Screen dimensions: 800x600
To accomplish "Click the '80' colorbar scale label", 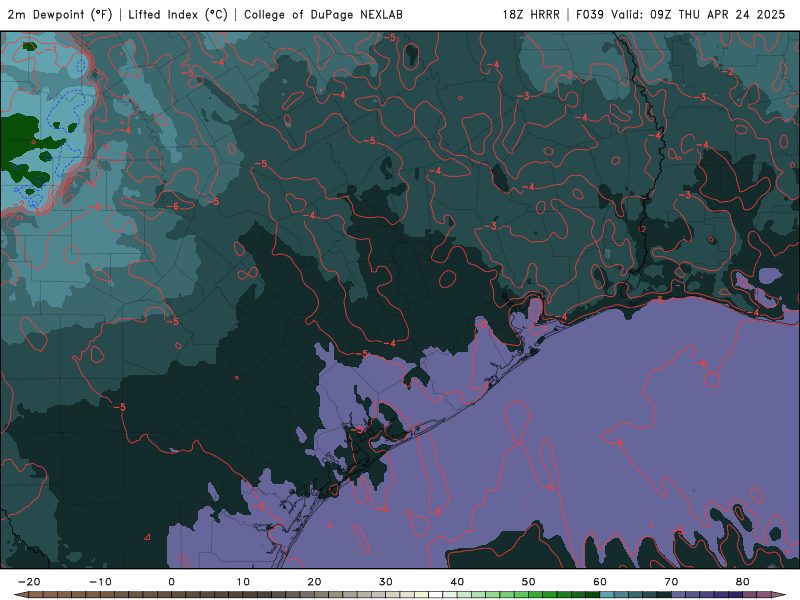I will click(x=743, y=582).
